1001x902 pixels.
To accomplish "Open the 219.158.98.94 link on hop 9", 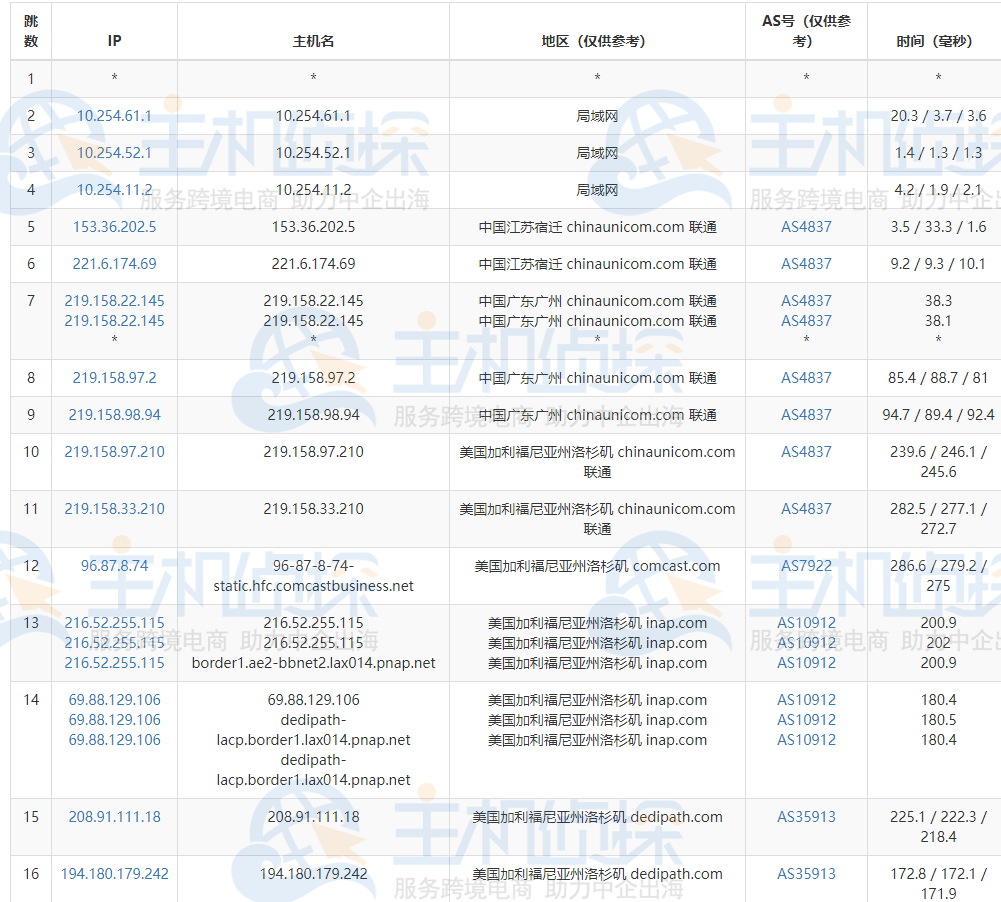I will pyautogui.click(x=114, y=415).
